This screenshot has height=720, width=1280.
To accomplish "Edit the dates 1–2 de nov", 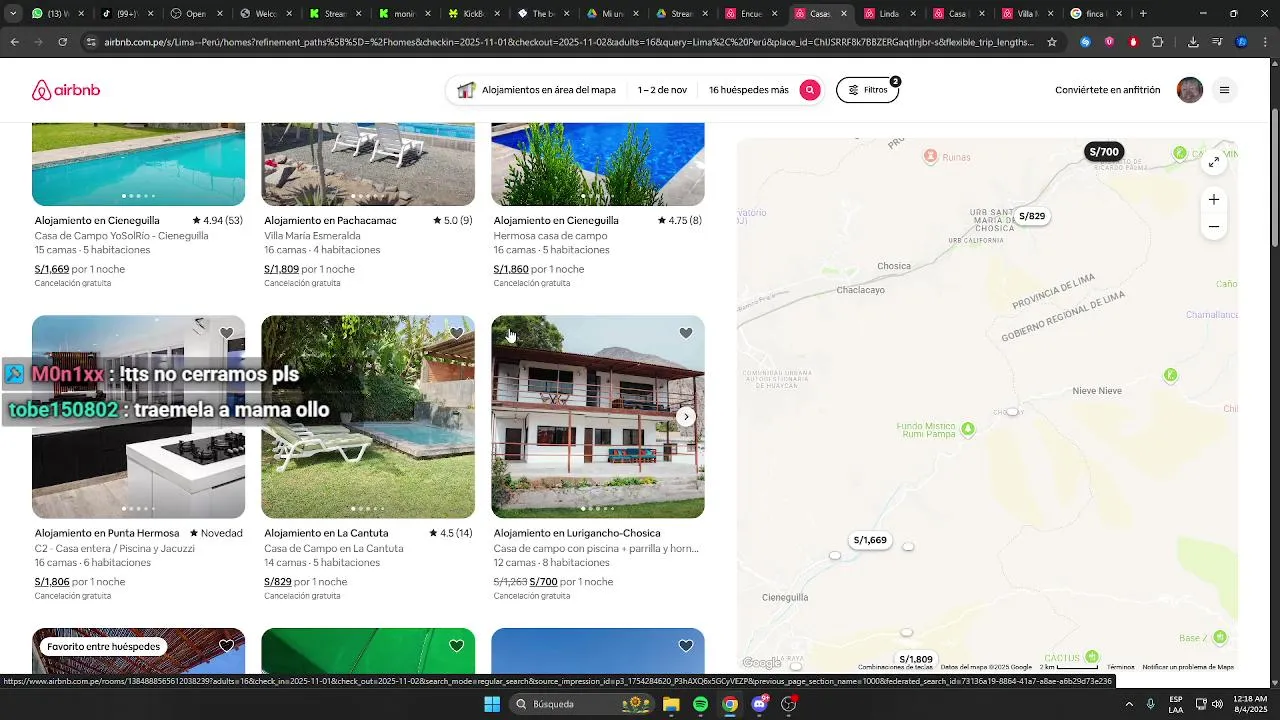I will 662,90.
